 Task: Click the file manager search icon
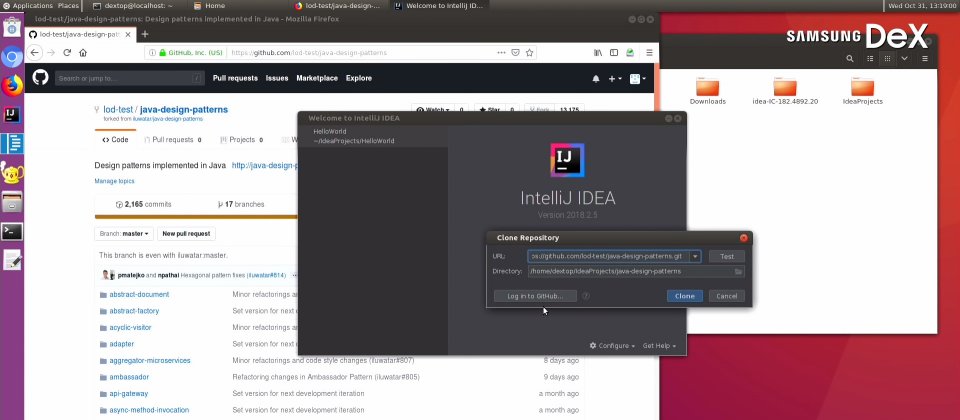click(850, 59)
